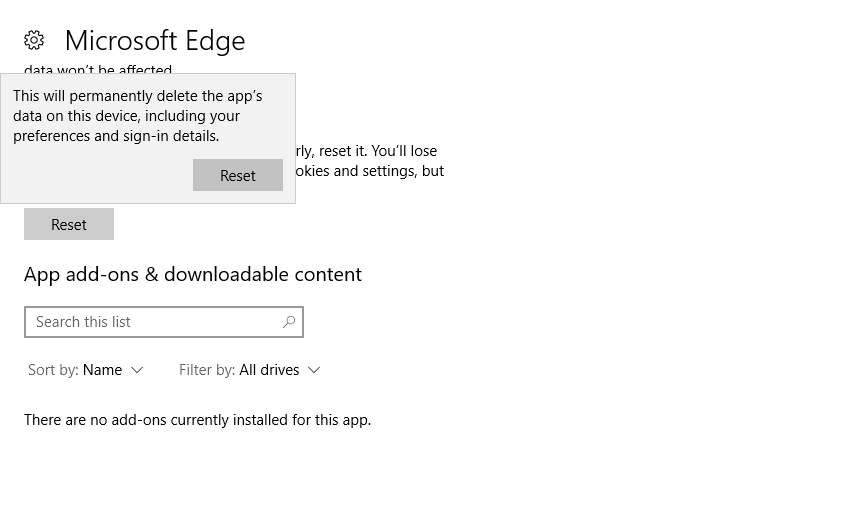Expand the chevron next to Name

pos(137,370)
